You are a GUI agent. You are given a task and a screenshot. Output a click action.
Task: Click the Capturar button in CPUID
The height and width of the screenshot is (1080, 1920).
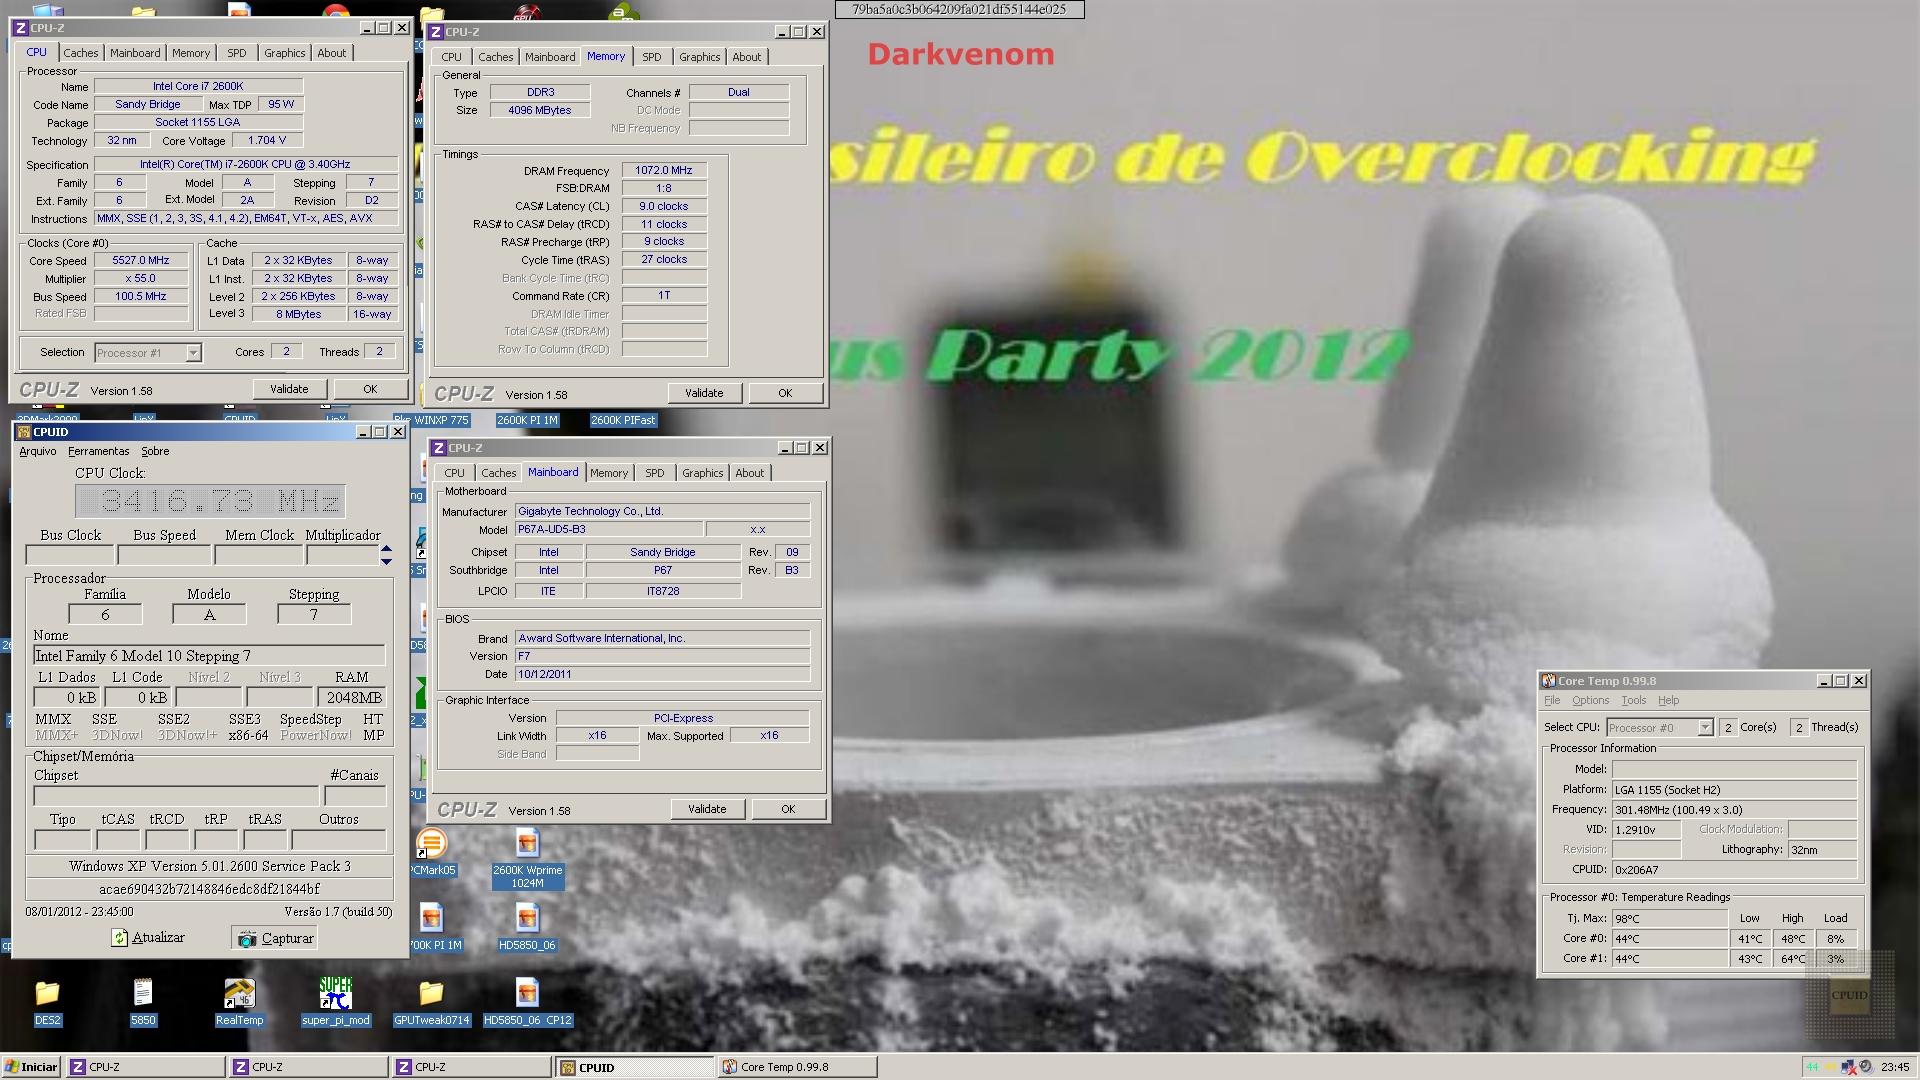coord(275,938)
